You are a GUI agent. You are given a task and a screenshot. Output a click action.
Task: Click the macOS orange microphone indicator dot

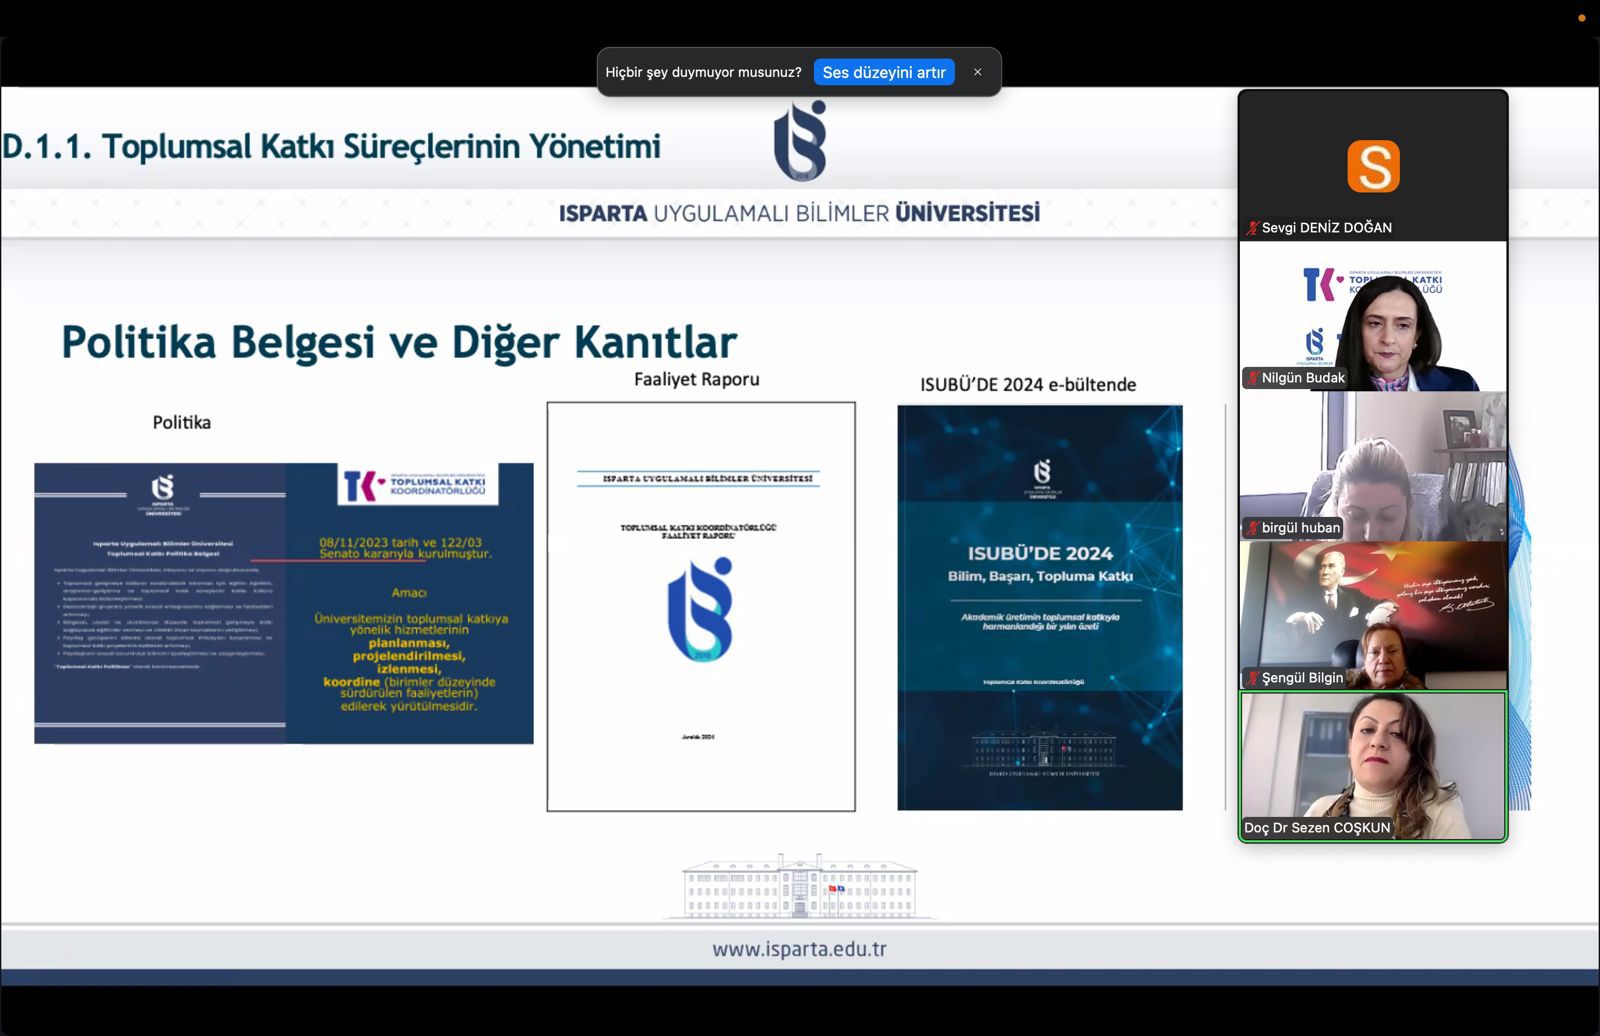(1581, 18)
